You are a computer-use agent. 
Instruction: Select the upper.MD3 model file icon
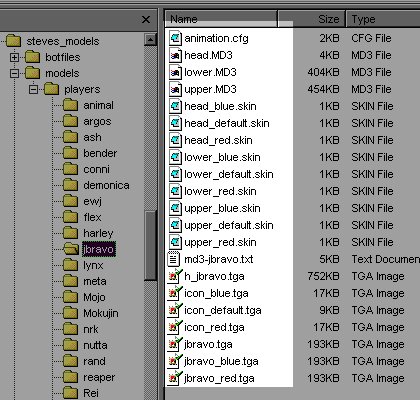(175, 89)
